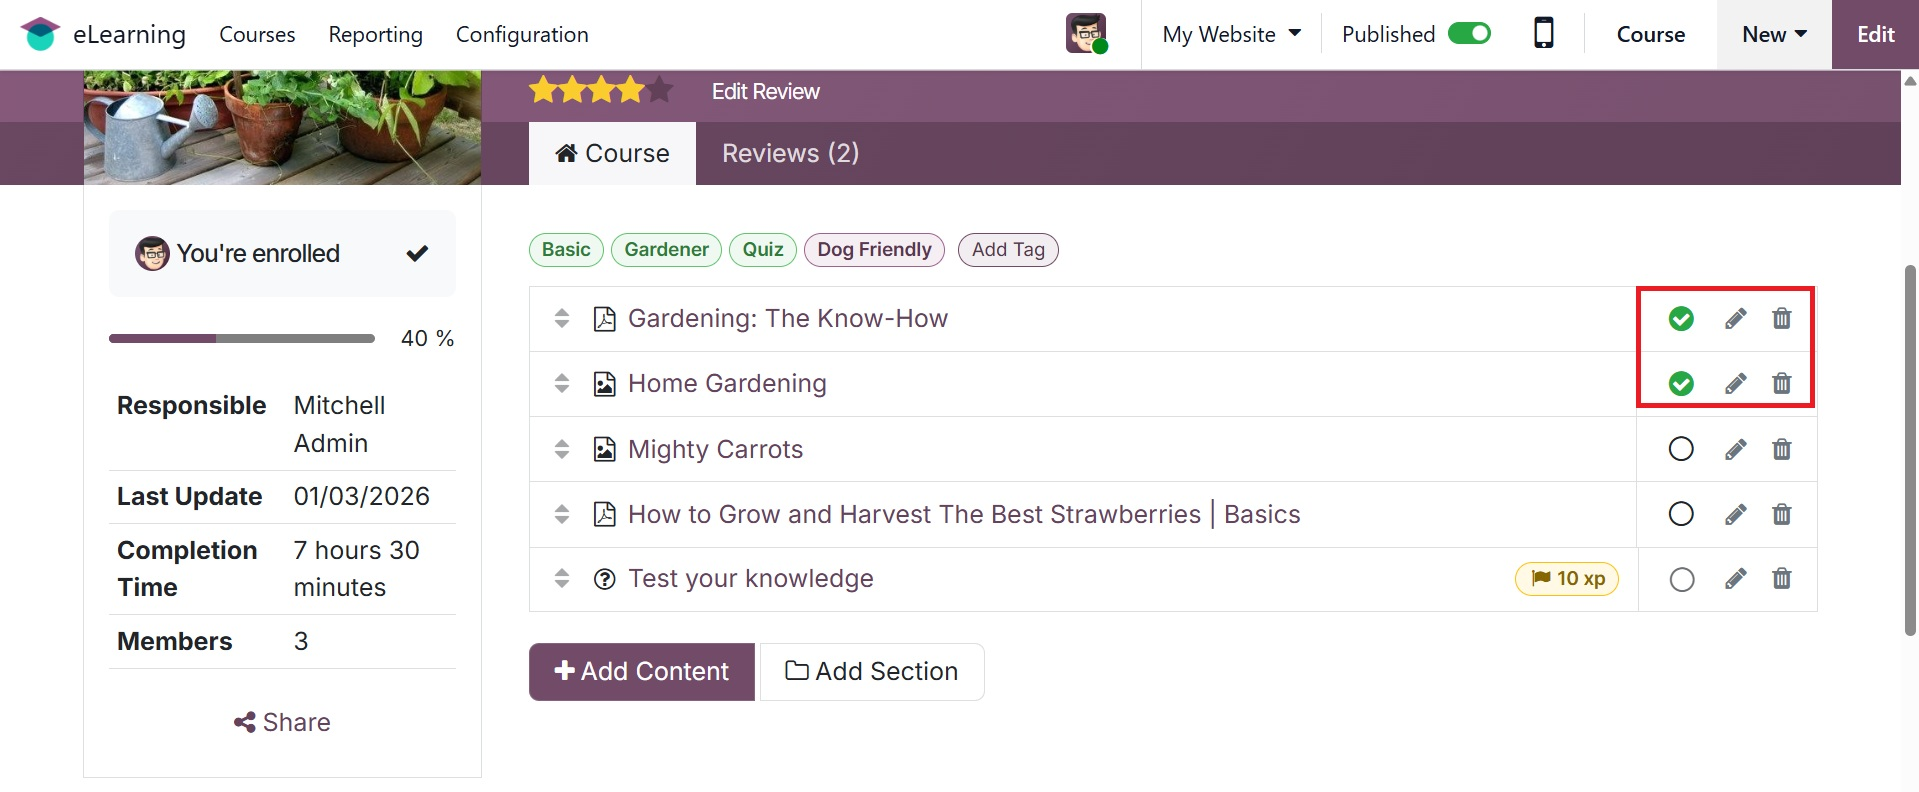
Task: Uncheck completion for Gardening: The Know-How
Action: click(1681, 319)
